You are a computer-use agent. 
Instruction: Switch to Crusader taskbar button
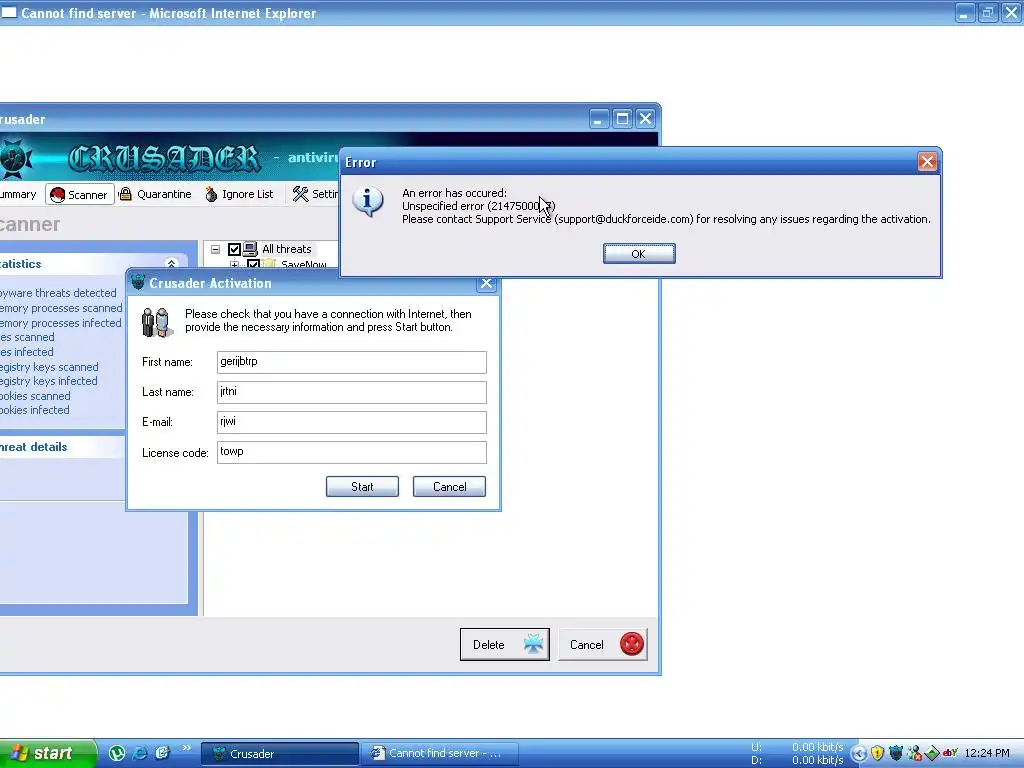280,754
